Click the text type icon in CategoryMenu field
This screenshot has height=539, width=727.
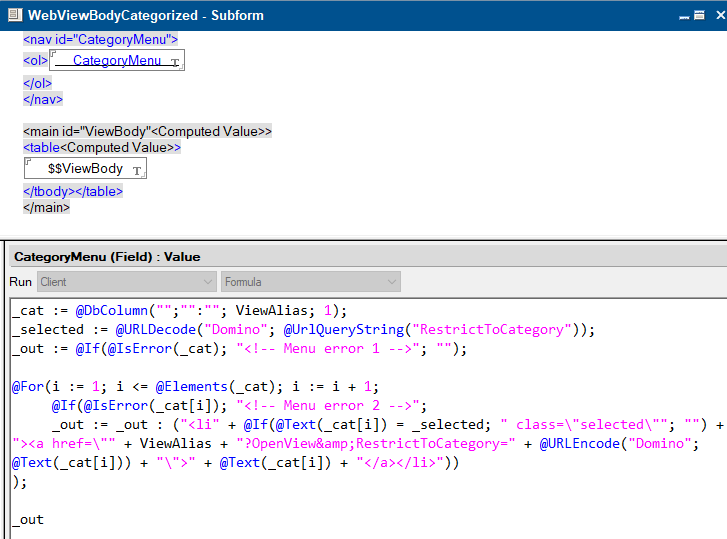click(175, 62)
